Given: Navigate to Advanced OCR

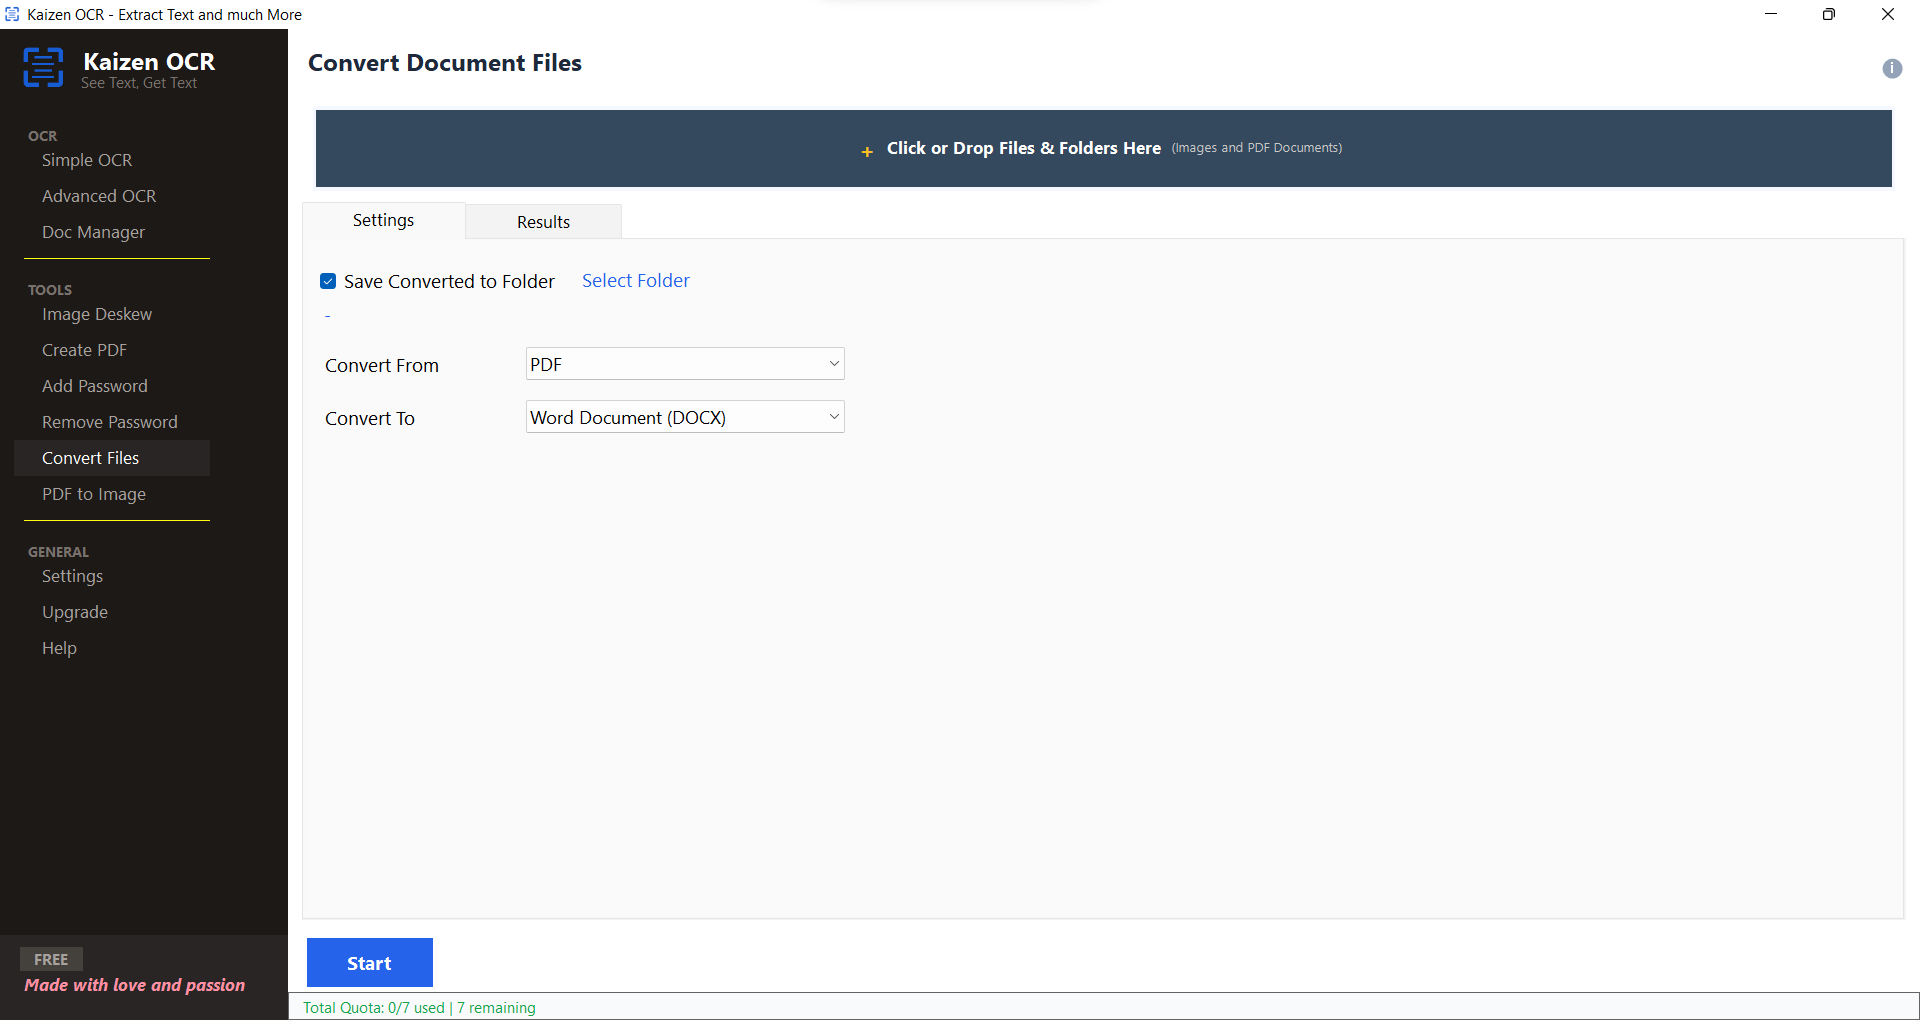Looking at the screenshot, I should pyautogui.click(x=99, y=196).
